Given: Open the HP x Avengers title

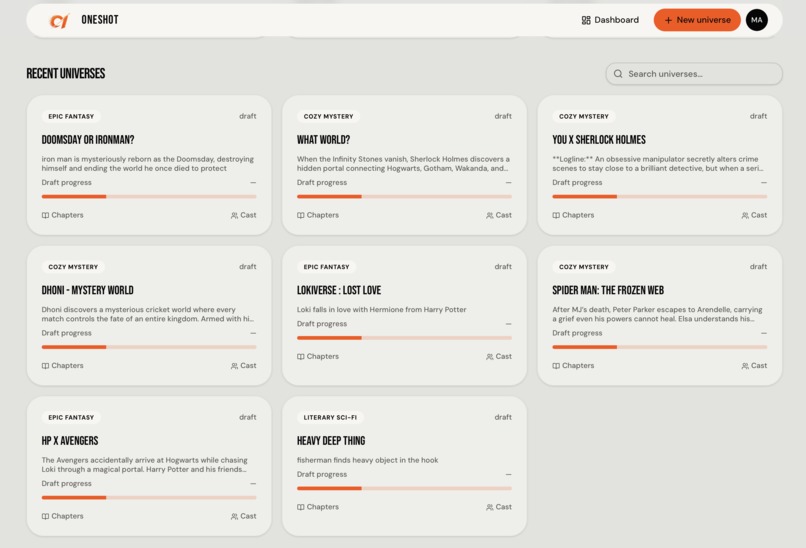Looking at the screenshot, I should [70, 441].
